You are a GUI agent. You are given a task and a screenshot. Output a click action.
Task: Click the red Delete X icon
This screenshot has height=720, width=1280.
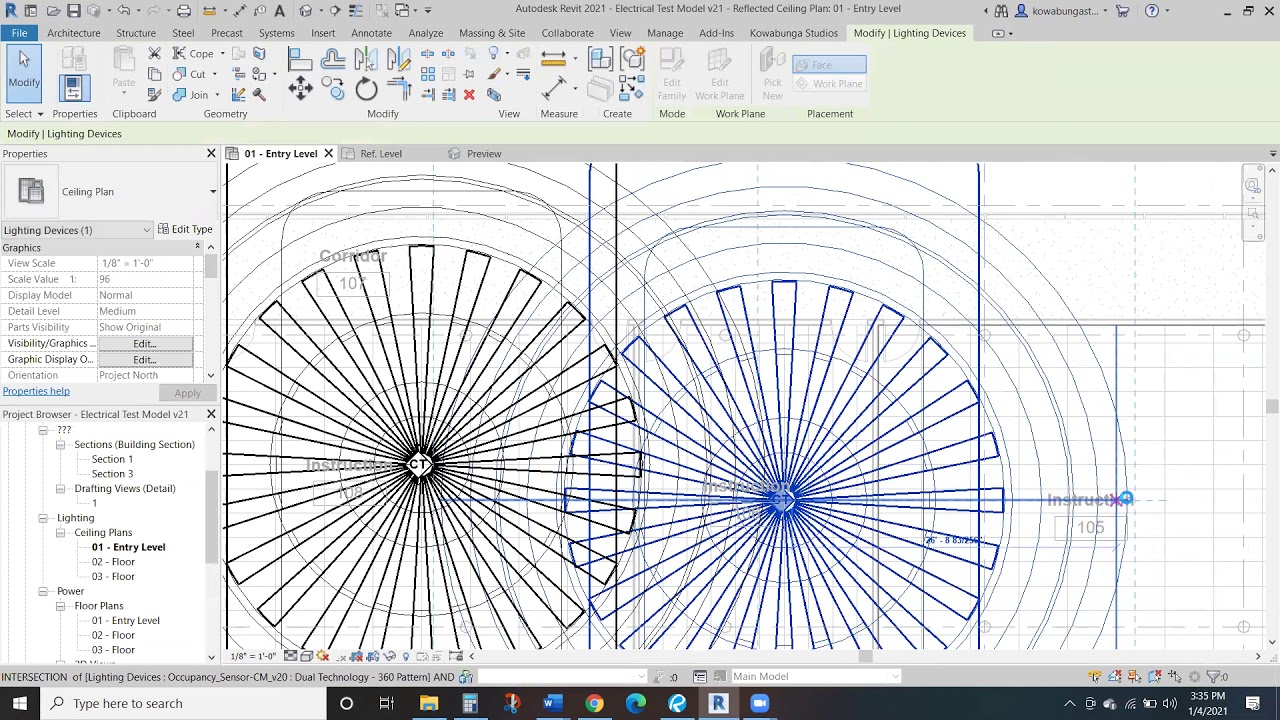[x=469, y=95]
